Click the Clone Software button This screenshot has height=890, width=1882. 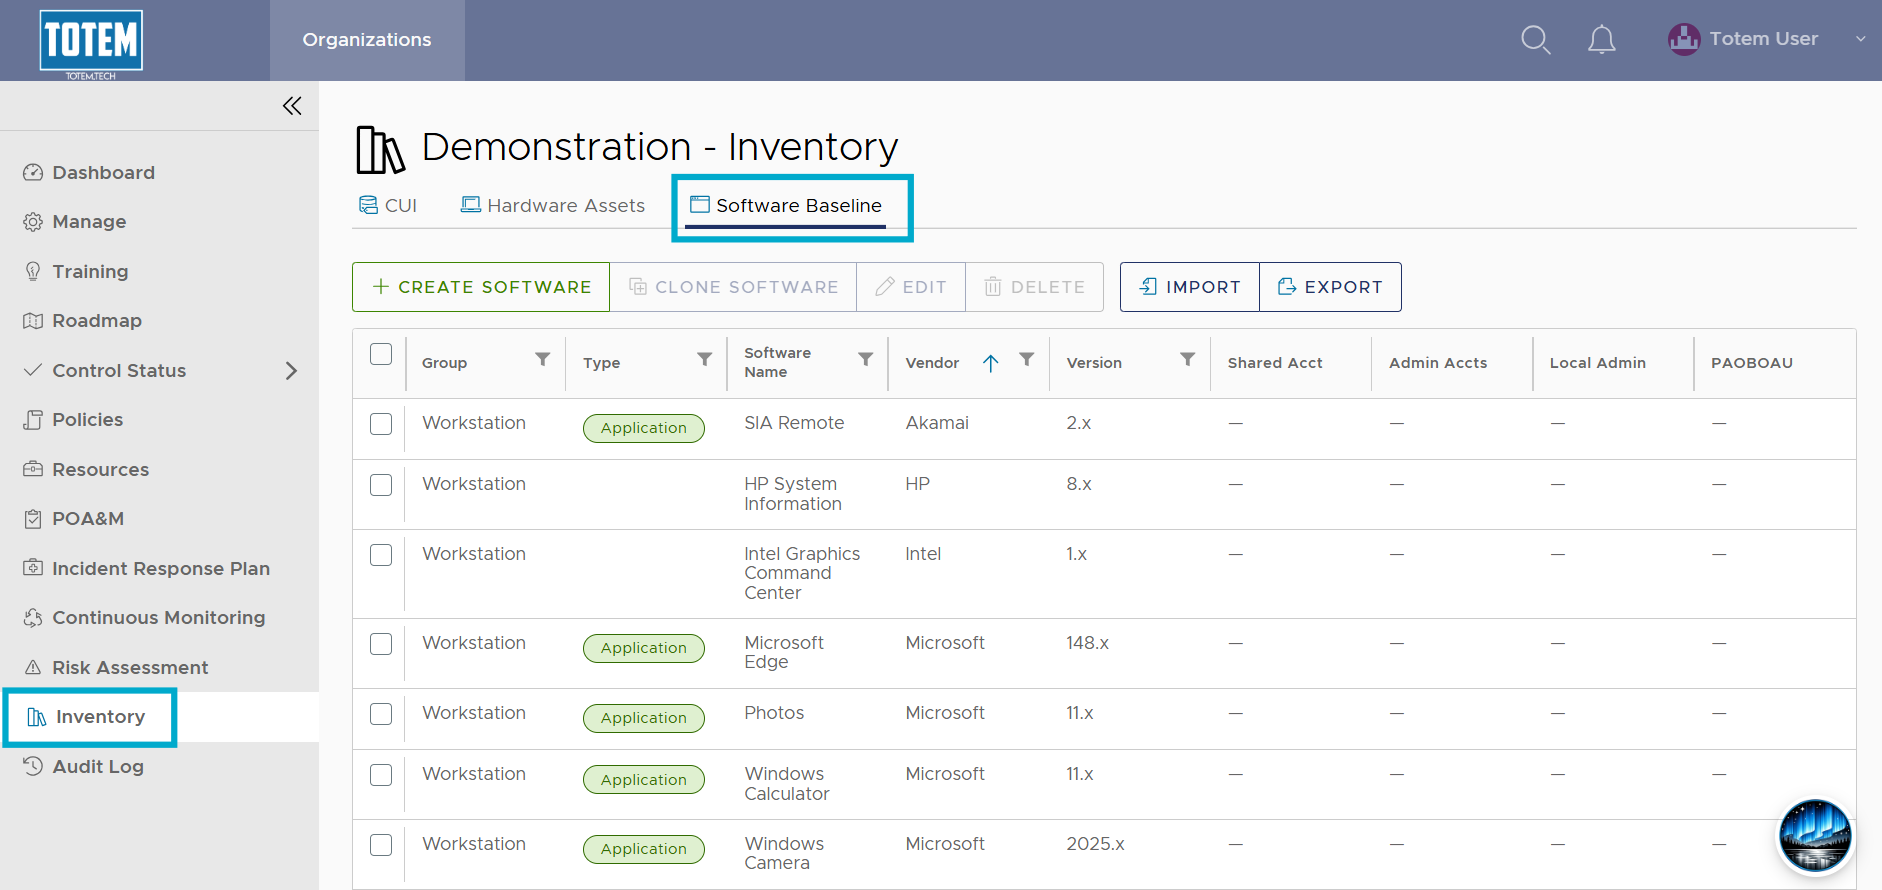click(x=733, y=287)
